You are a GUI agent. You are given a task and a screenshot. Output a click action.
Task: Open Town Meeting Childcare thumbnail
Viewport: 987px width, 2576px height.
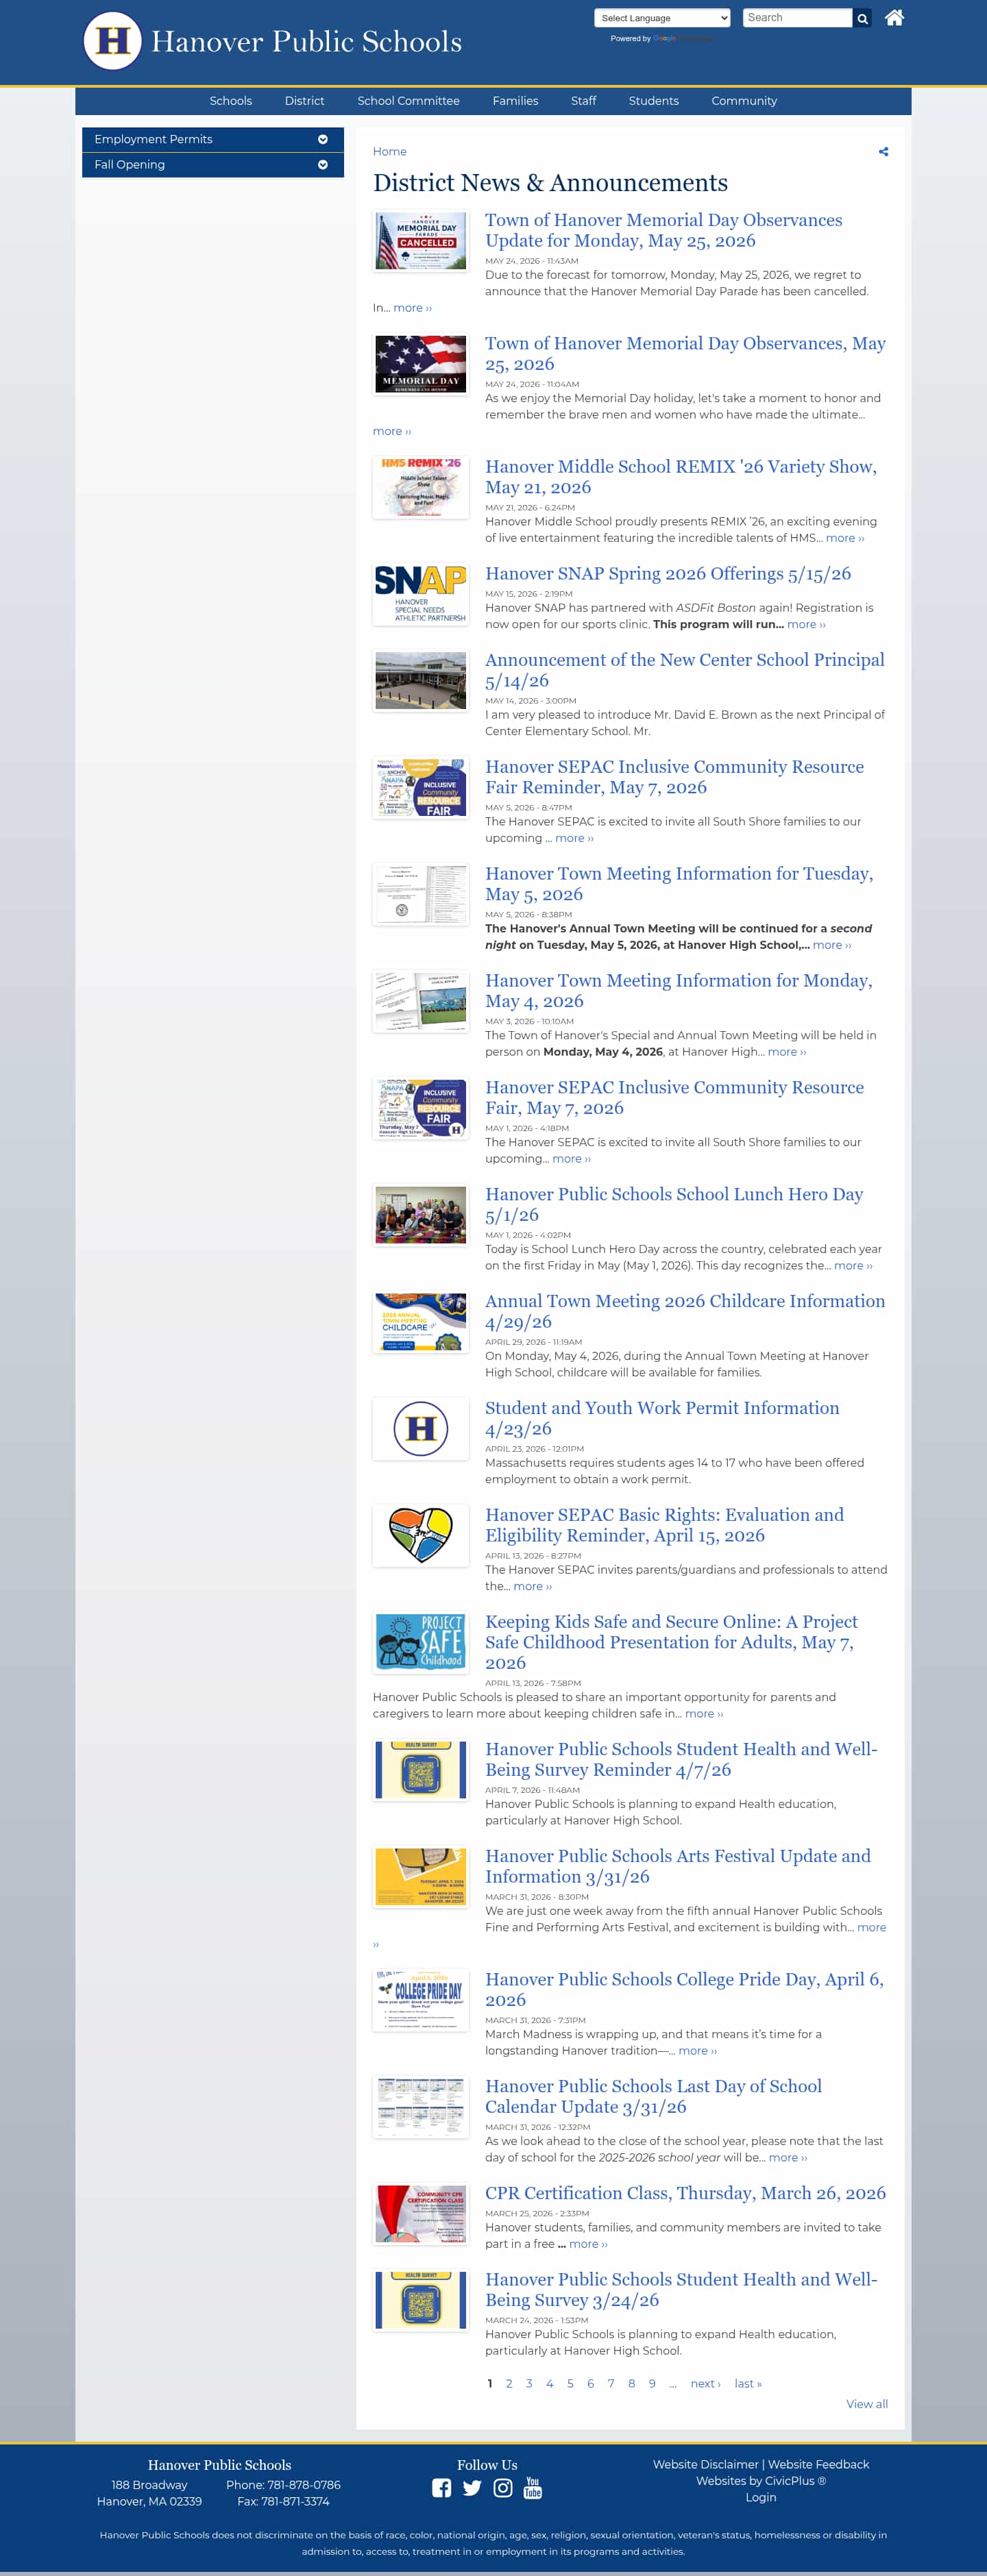(421, 1322)
